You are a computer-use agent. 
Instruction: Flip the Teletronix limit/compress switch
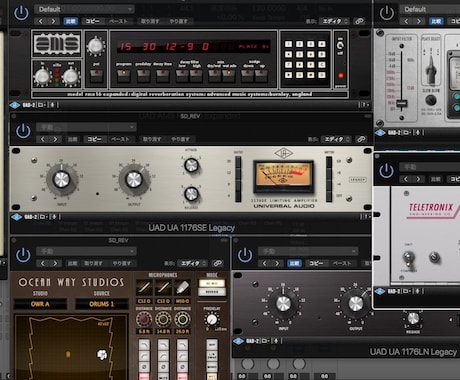(x=408, y=258)
